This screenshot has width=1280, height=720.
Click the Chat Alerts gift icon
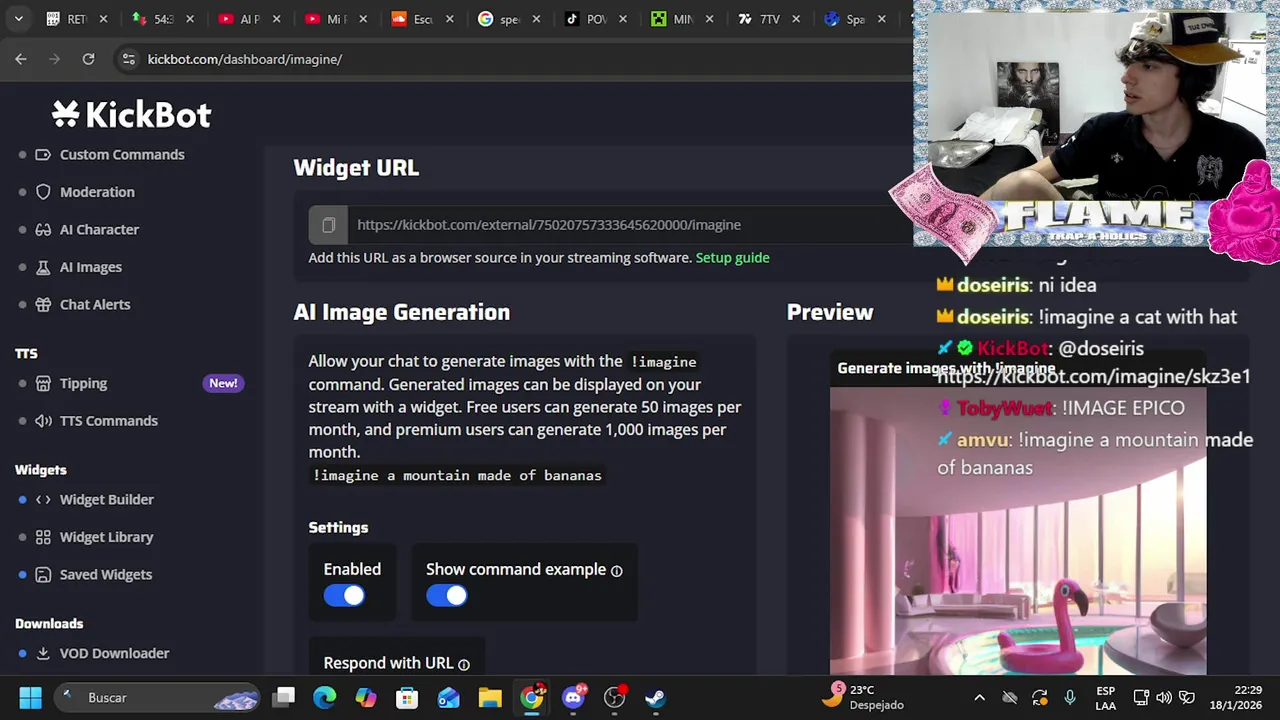(43, 304)
